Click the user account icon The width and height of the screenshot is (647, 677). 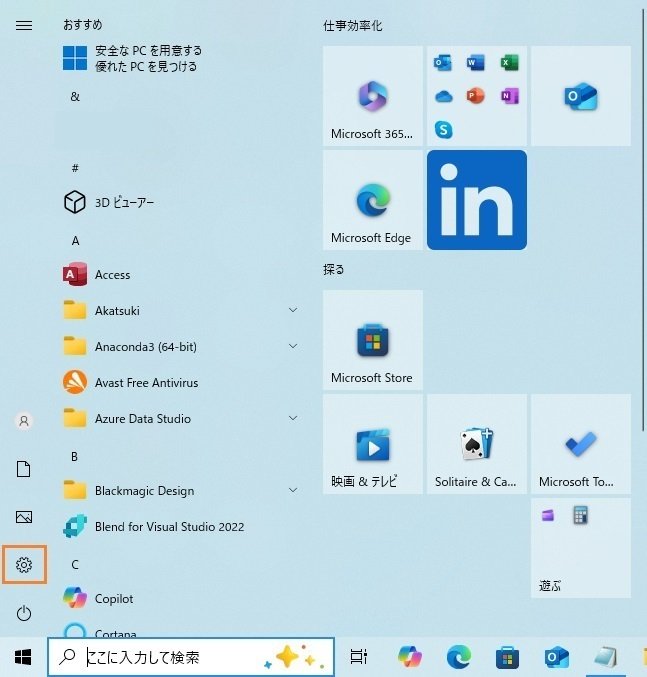tap(24, 421)
